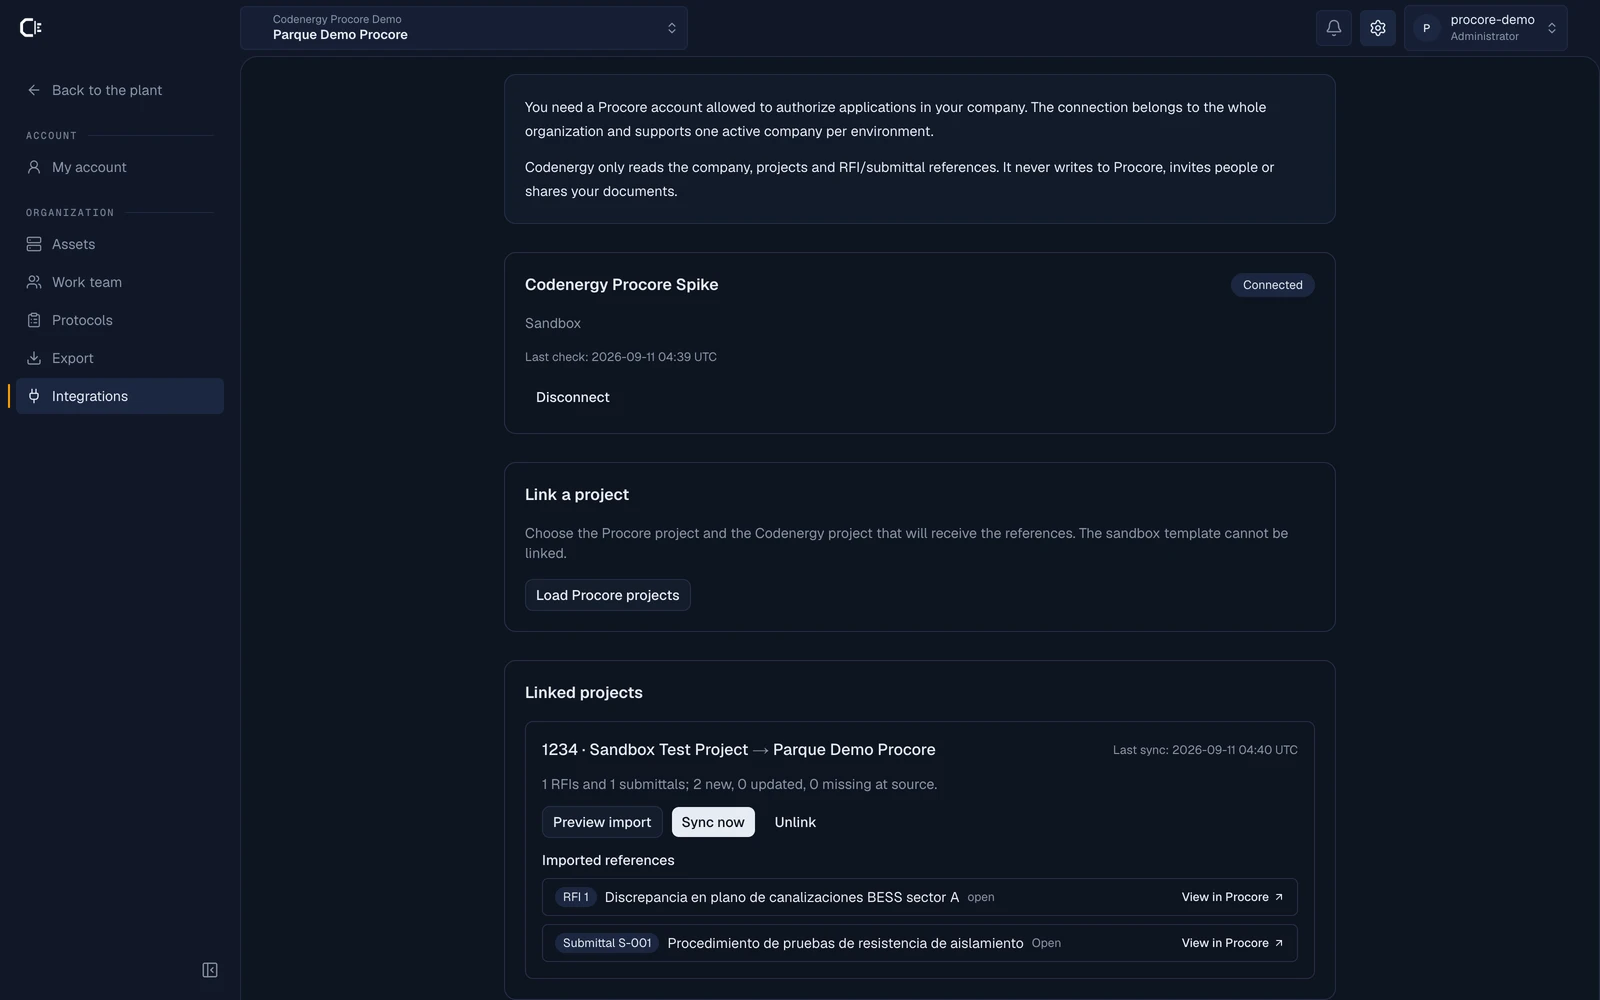The image size is (1600, 1000).
Task: Collapse the sidebar panel icon
Action: click(x=210, y=970)
